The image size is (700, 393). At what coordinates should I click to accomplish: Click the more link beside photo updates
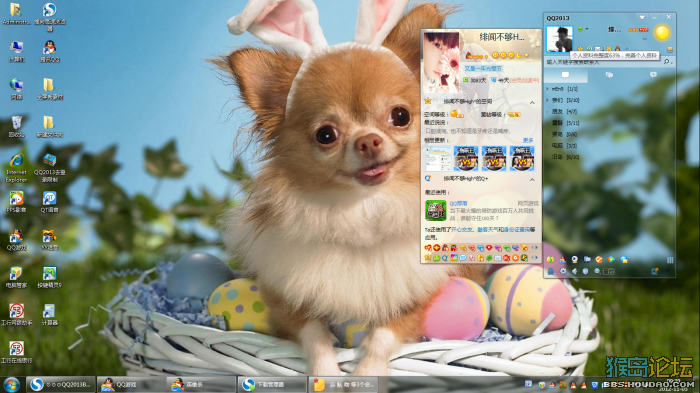[528, 140]
